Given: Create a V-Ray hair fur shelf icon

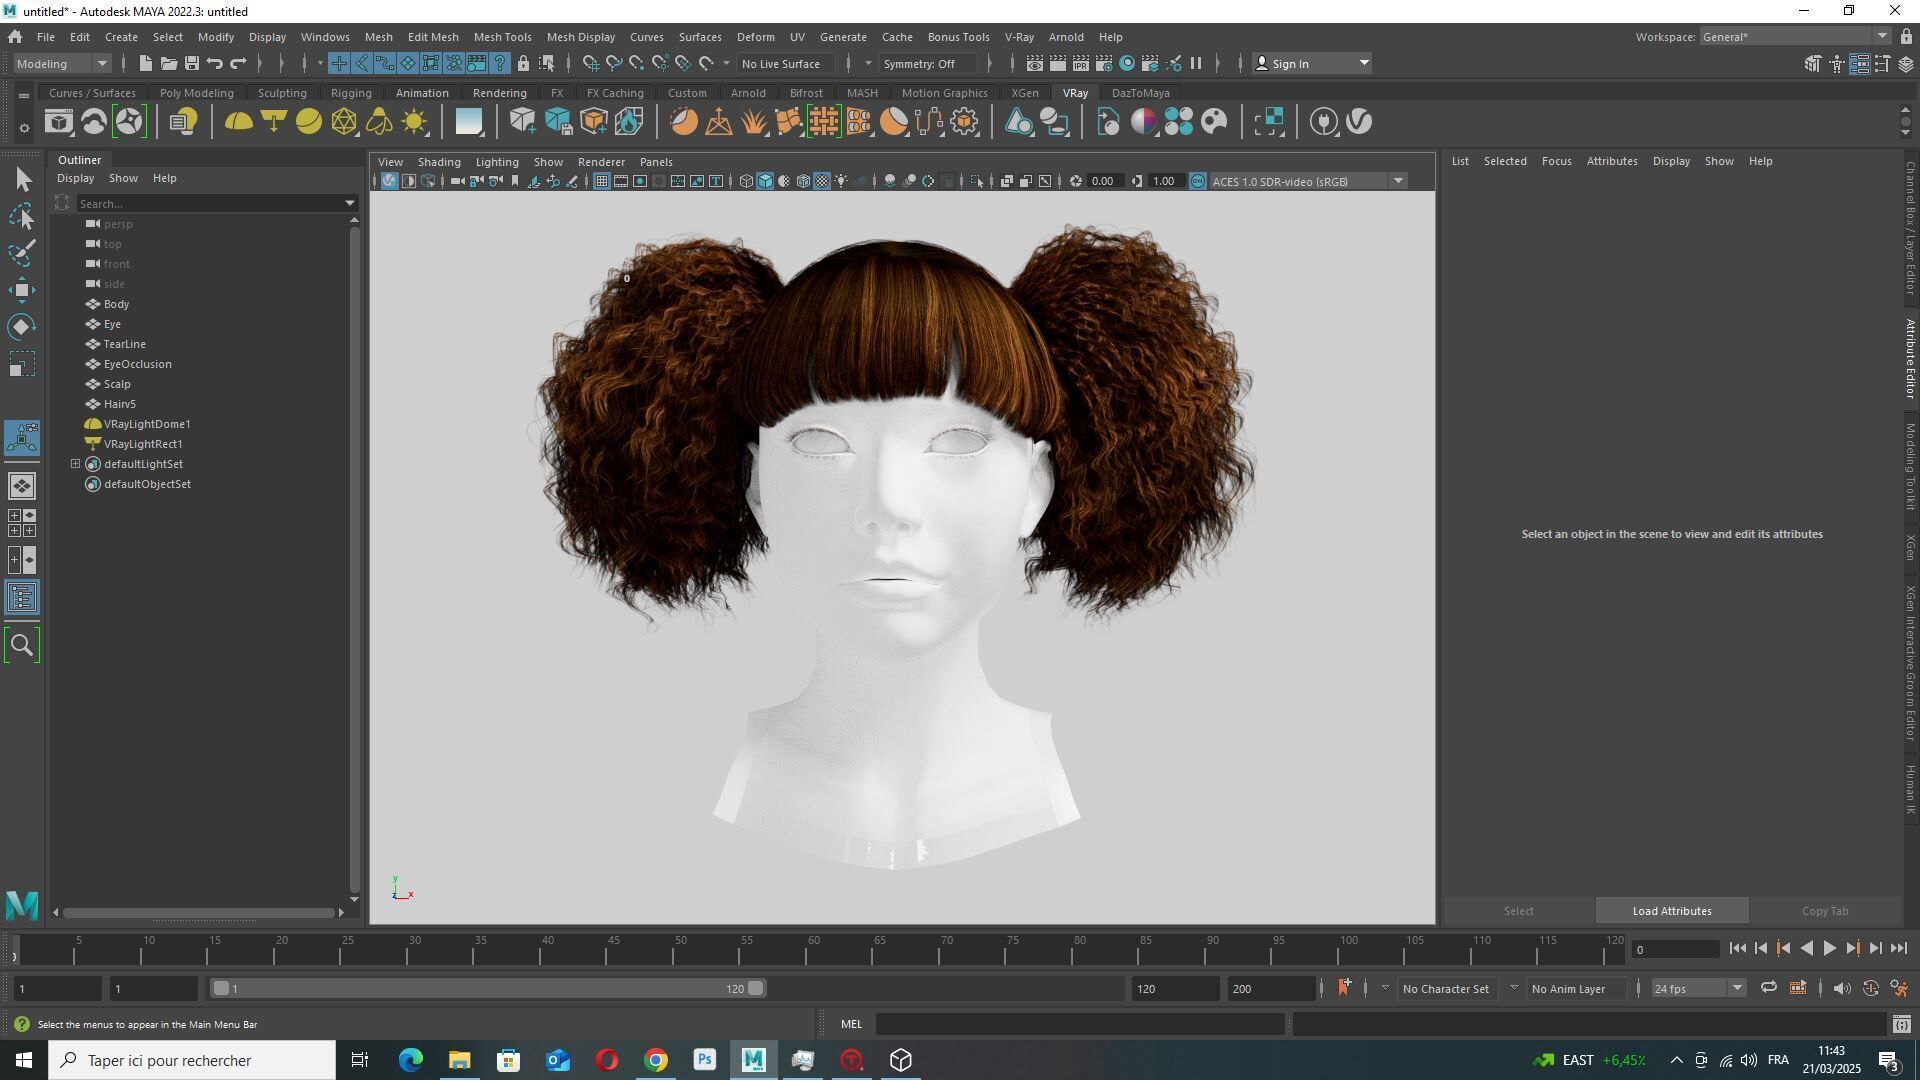Looking at the screenshot, I should [753, 122].
